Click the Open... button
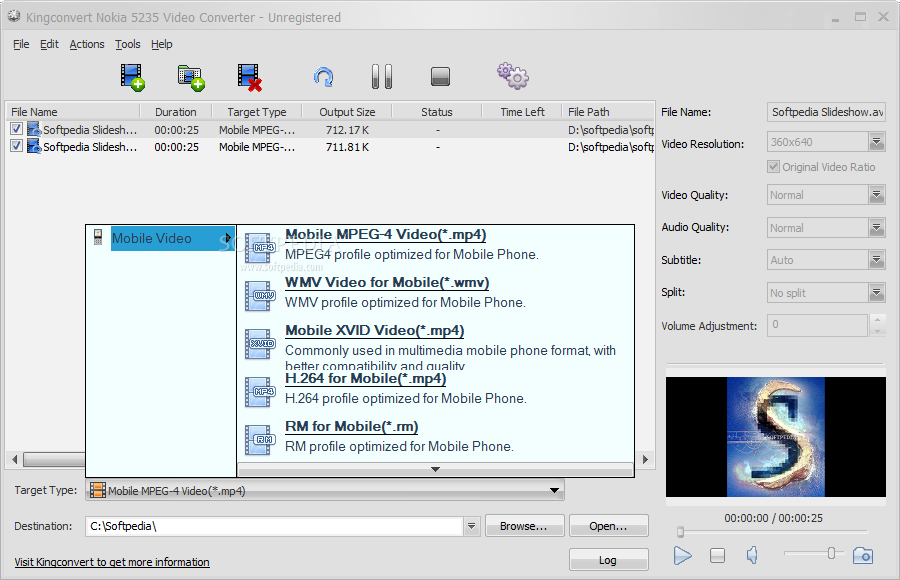Viewport: 900px width, 580px height. [609, 526]
